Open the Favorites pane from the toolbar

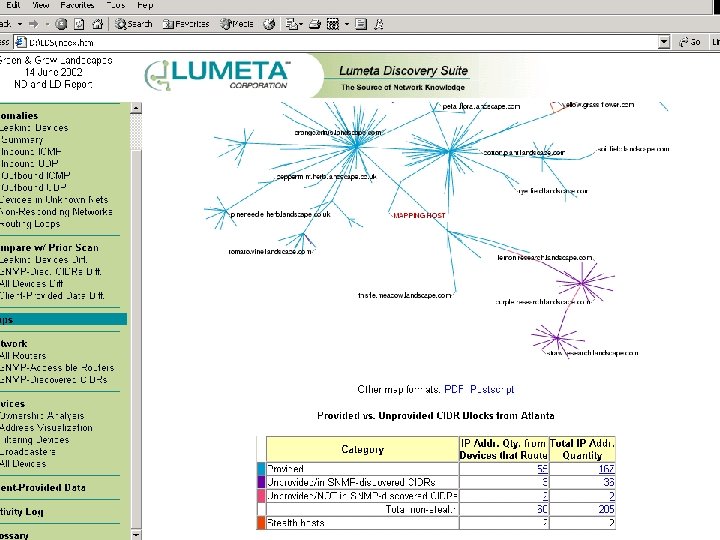(x=186, y=24)
